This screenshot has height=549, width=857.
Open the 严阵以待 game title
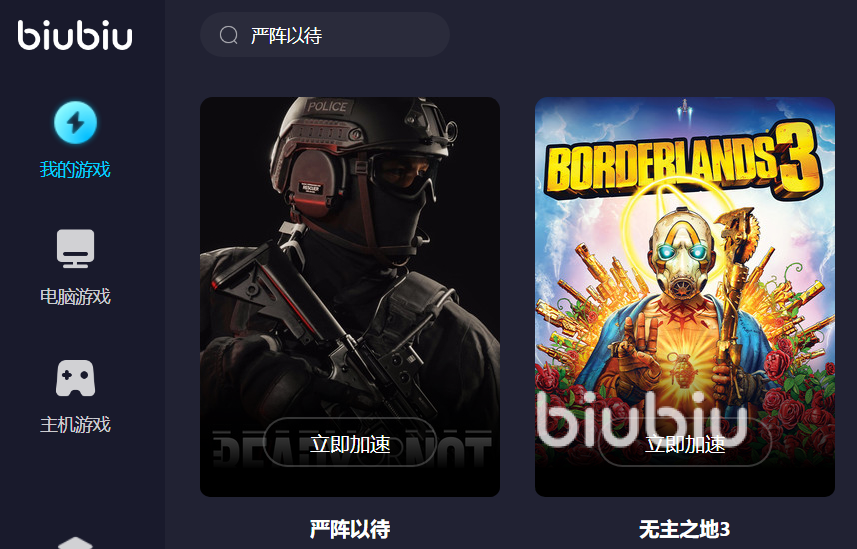[x=350, y=529]
